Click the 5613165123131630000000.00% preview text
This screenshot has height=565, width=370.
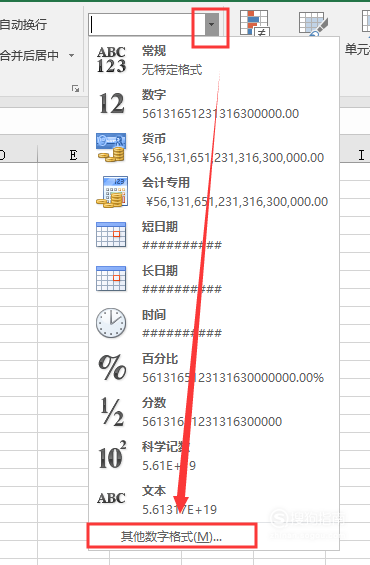tap(233, 377)
